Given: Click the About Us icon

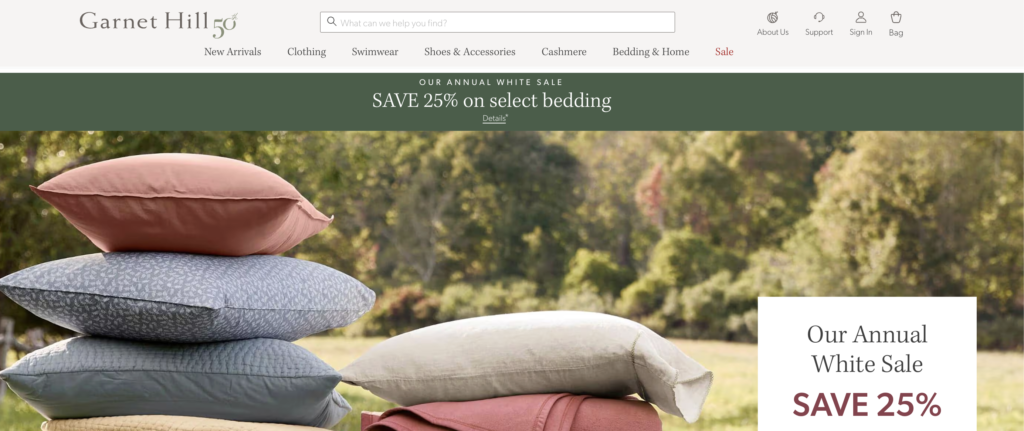Looking at the screenshot, I should pos(773,18).
